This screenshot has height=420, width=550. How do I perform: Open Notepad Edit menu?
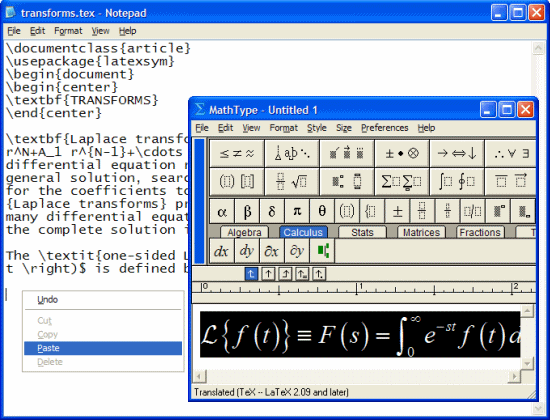click(37, 31)
